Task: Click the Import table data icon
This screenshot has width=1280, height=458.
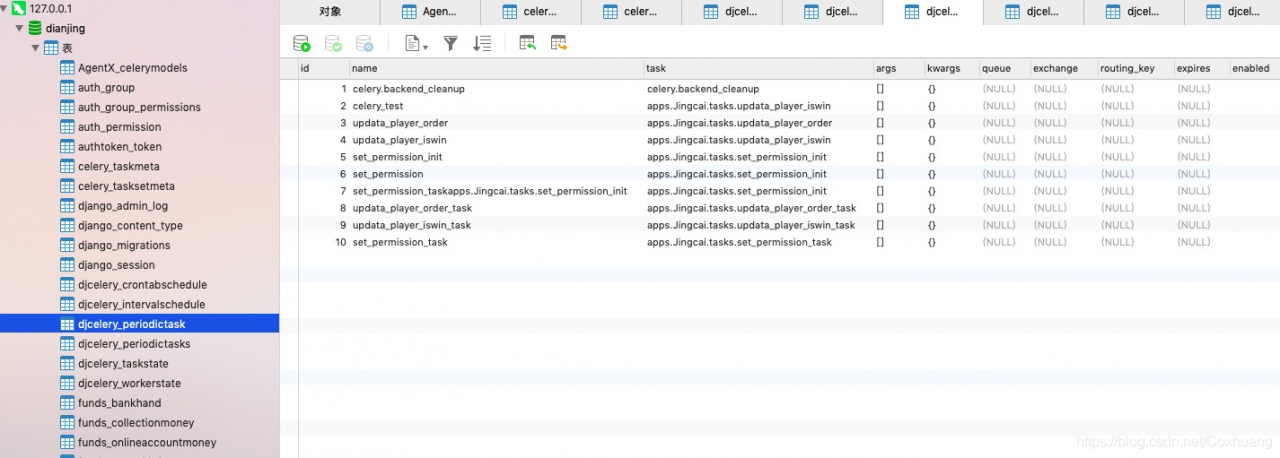Action: click(x=527, y=43)
